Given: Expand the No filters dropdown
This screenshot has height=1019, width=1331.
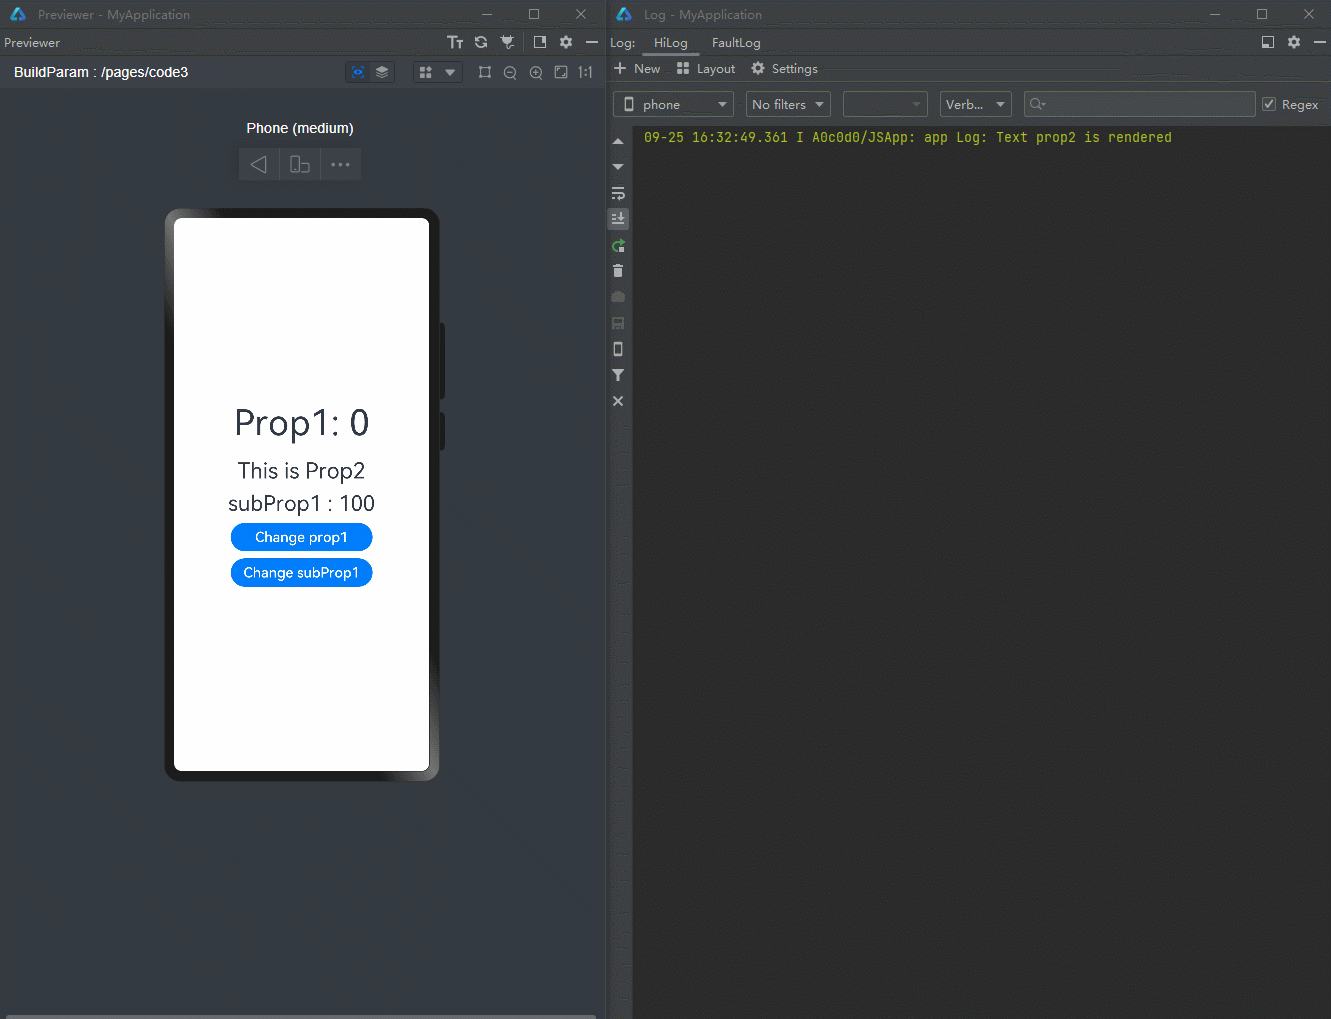Looking at the screenshot, I should click(788, 104).
